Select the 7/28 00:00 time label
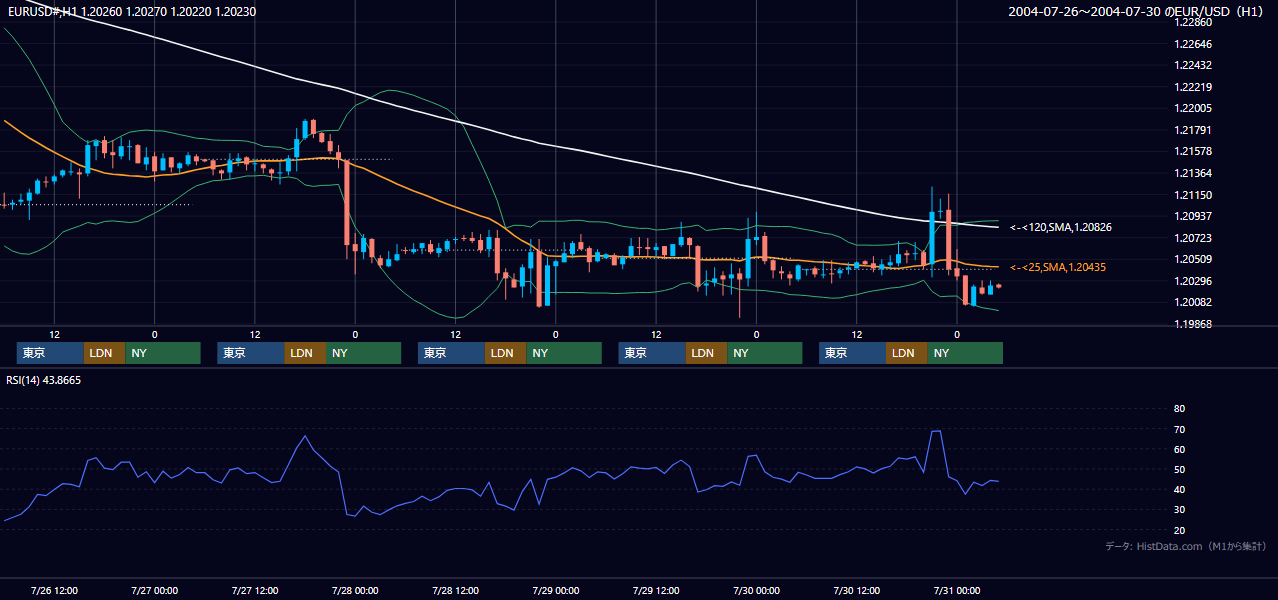 [355, 591]
